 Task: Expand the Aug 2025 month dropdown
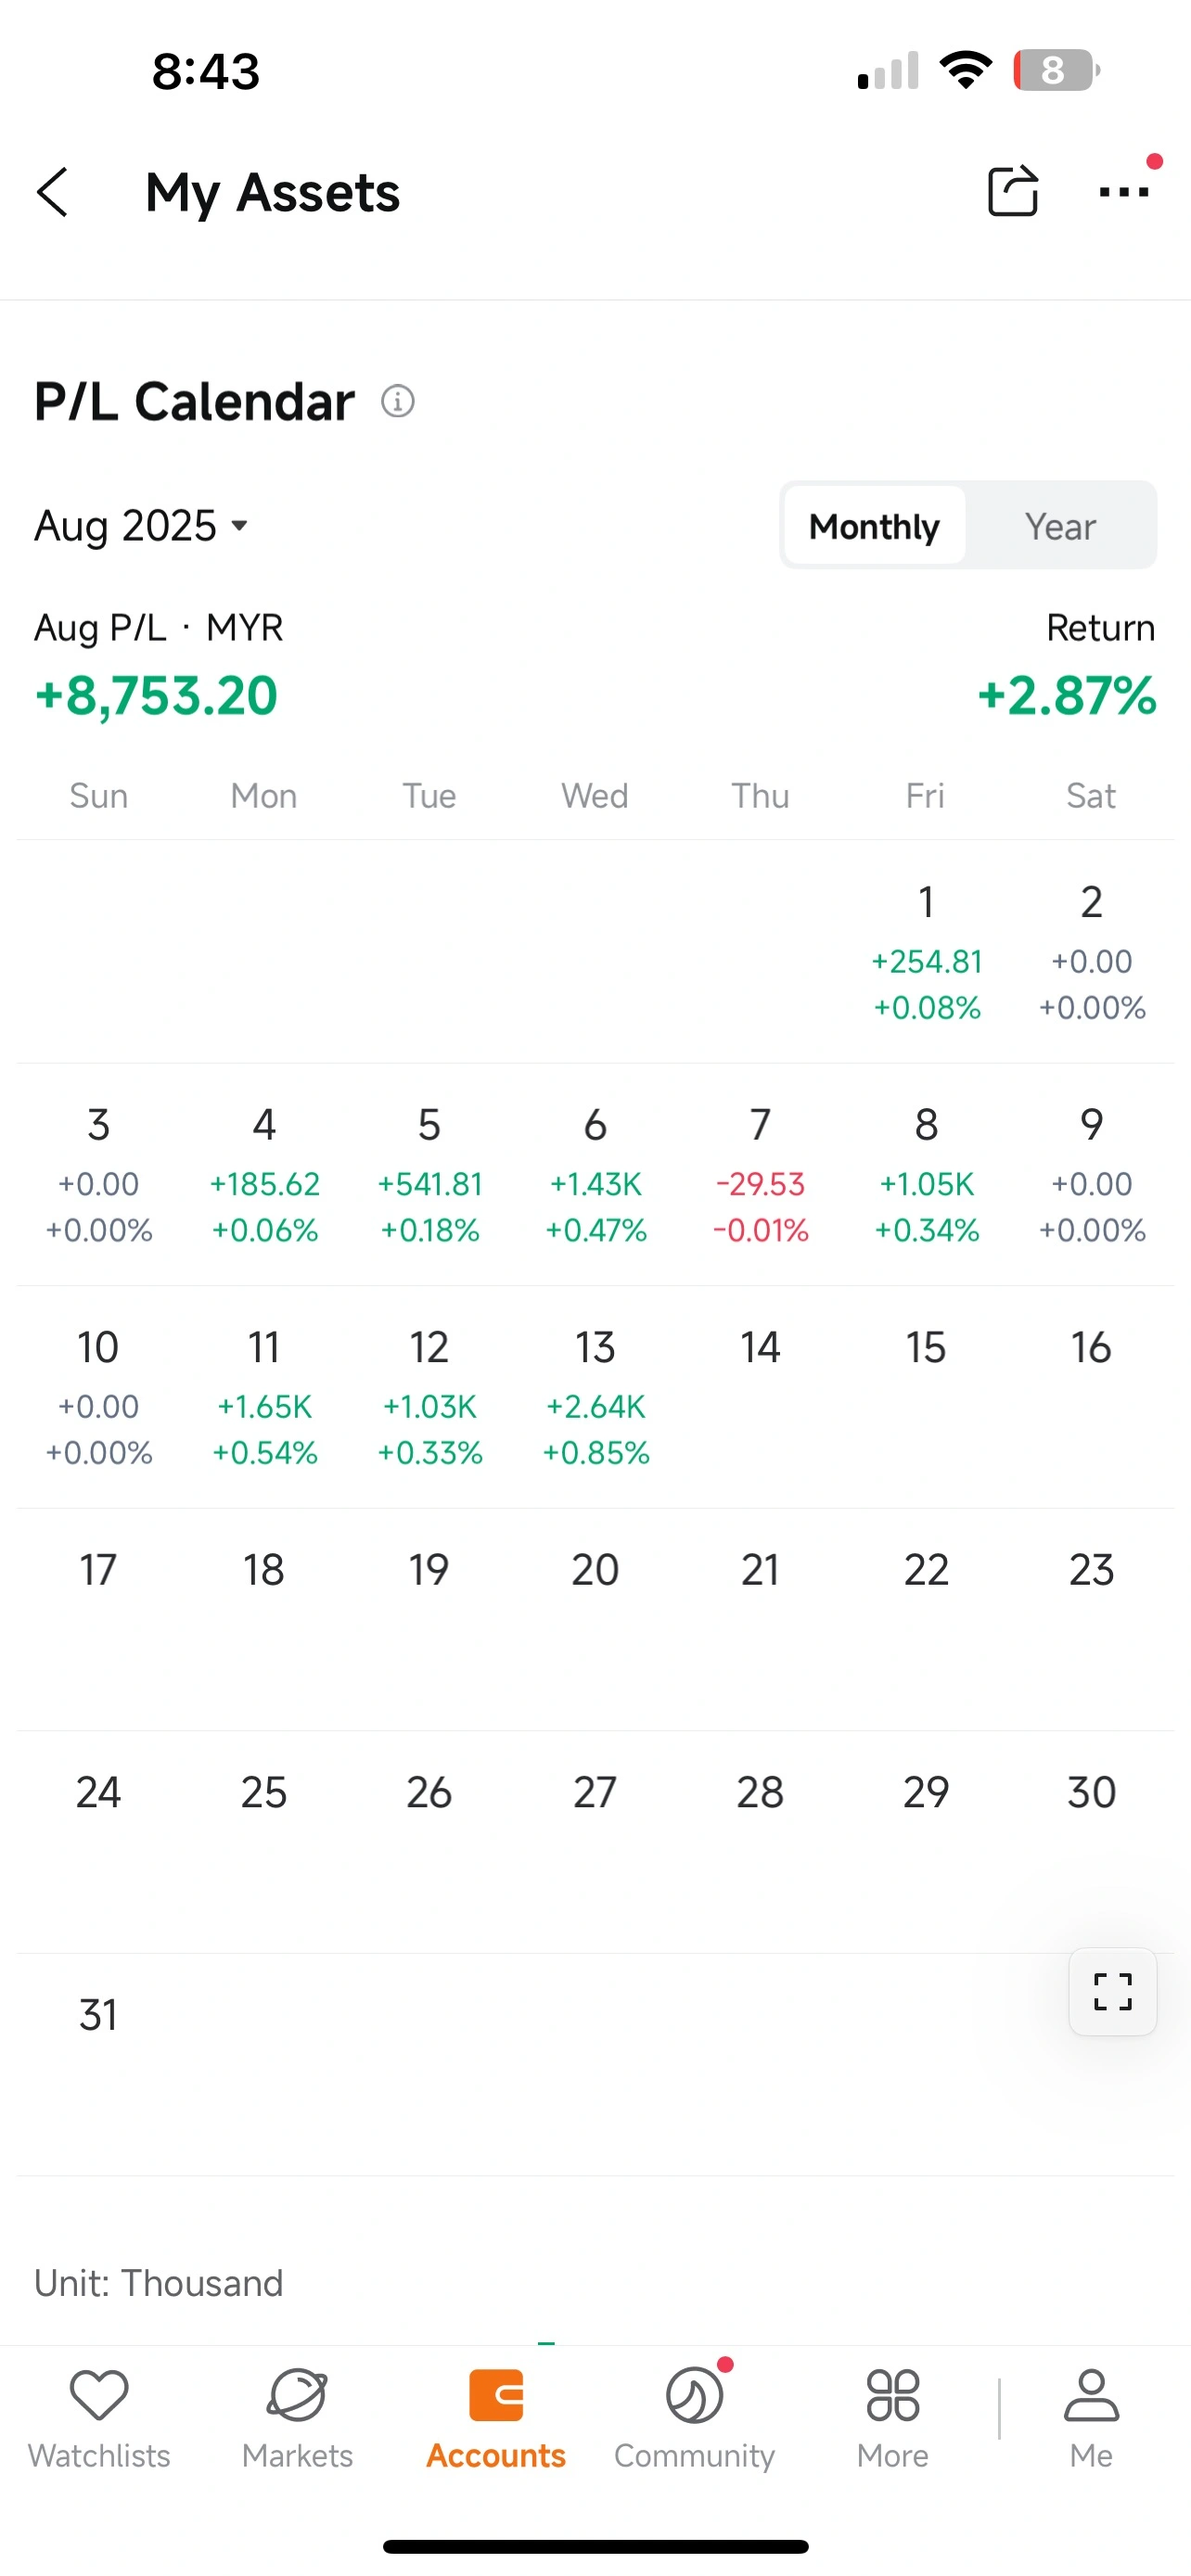(x=141, y=526)
